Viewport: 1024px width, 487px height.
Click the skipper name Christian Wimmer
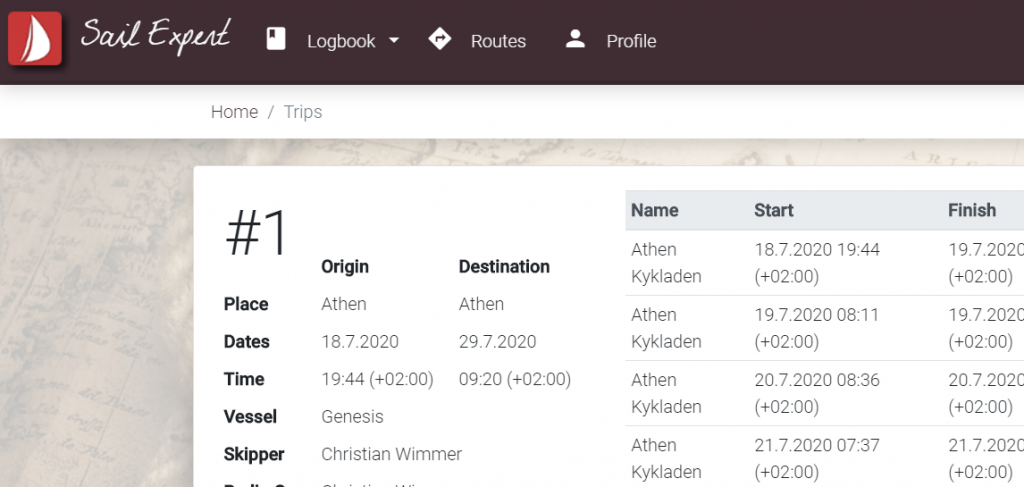[391, 454]
